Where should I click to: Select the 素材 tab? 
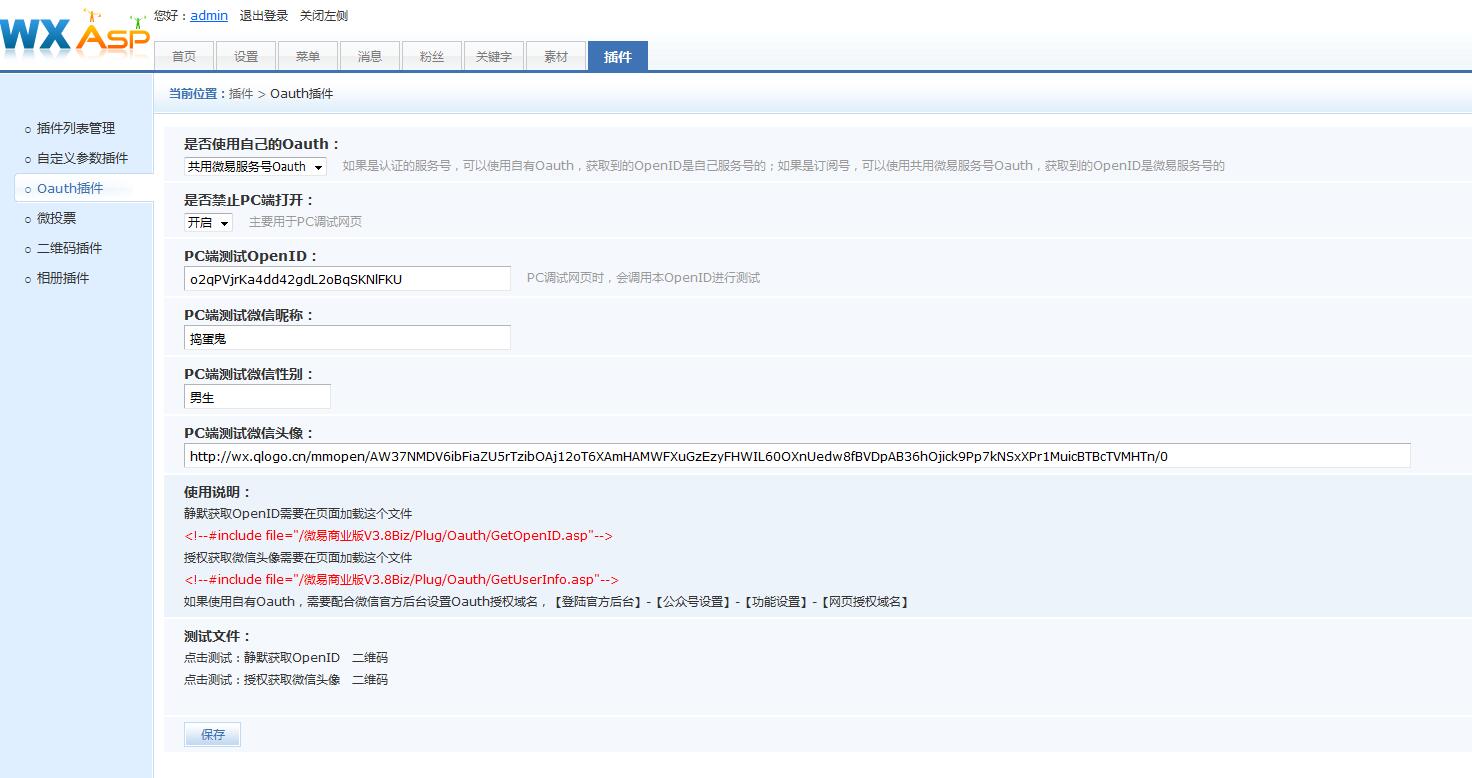pyautogui.click(x=556, y=56)
